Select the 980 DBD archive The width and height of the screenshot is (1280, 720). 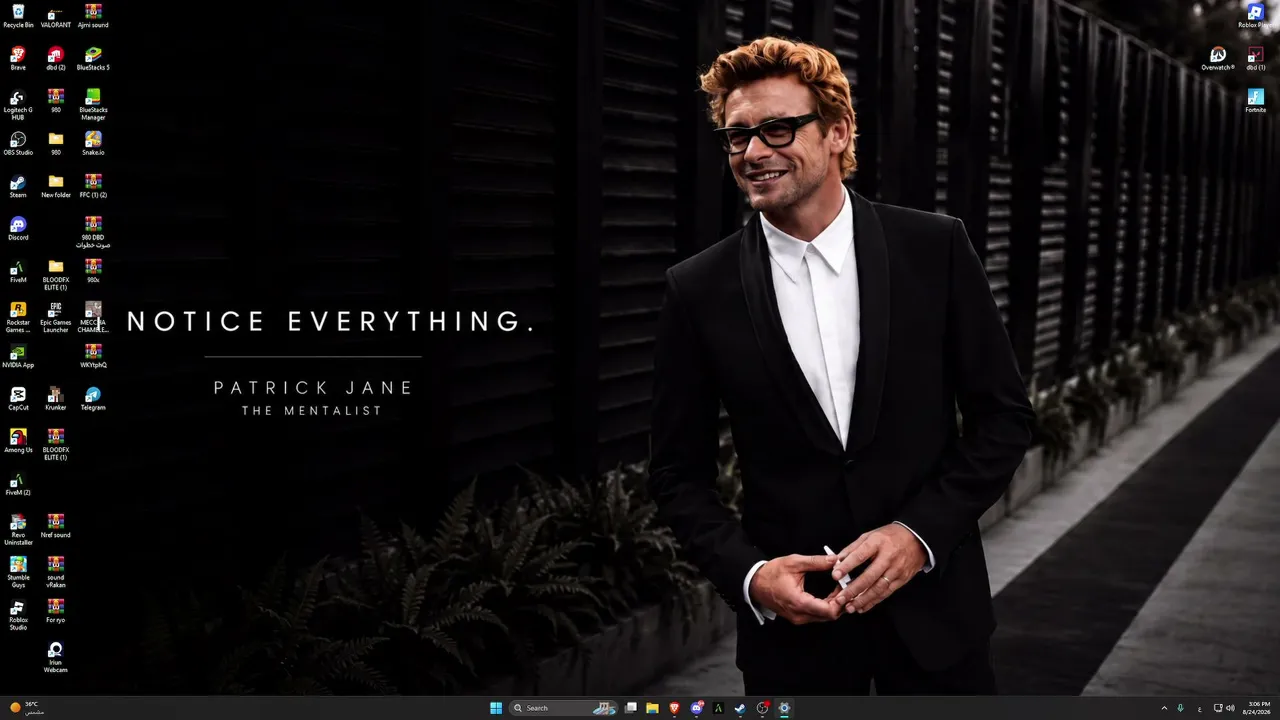[93, 233]
